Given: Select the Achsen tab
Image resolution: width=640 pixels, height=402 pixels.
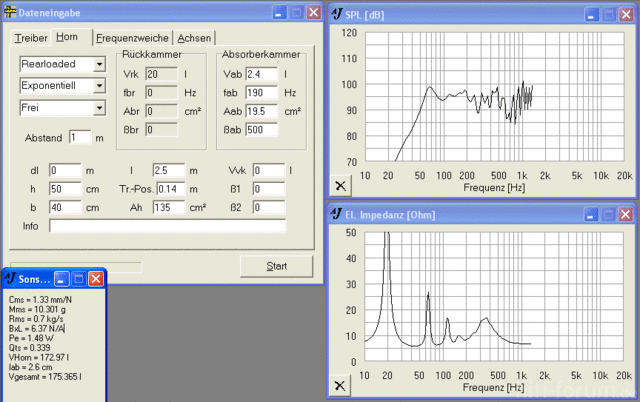Looking at the screenshot, I should pos(194,37).
